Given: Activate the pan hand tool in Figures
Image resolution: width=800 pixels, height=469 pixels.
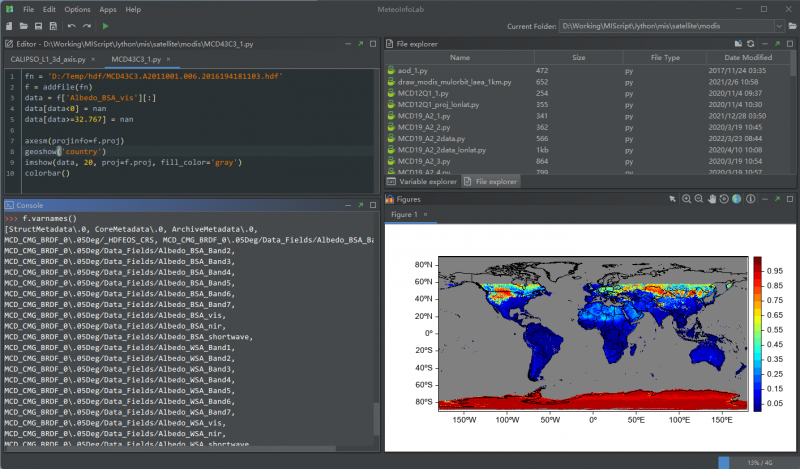Looking at the screenshot, I should pyautogui.click(x=711, y=200).
